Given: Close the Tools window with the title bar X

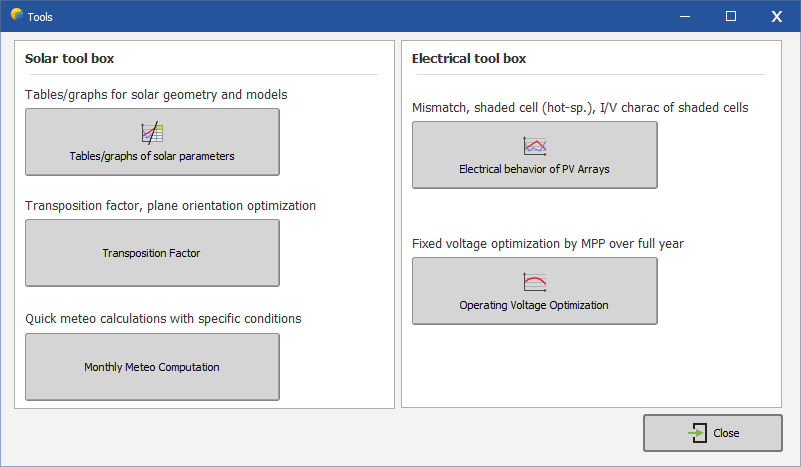Looking at the screenshot, I should coord(777,16).
